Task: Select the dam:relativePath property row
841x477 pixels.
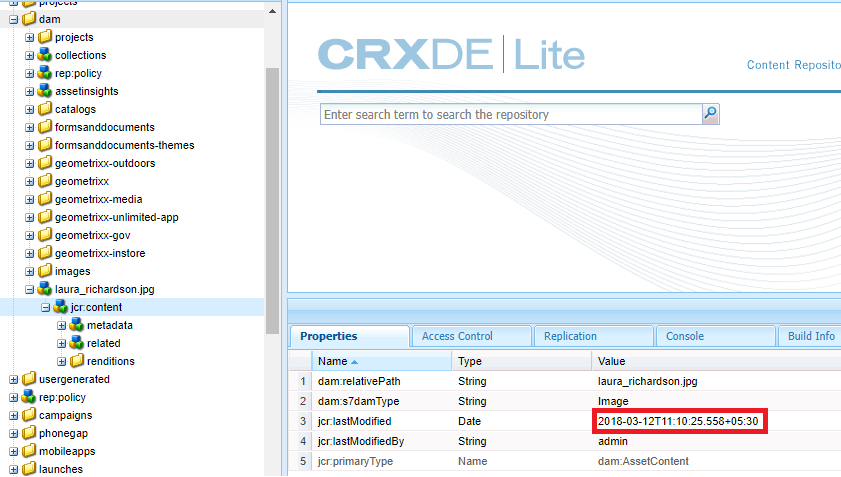Action: [x=565, y=381]
